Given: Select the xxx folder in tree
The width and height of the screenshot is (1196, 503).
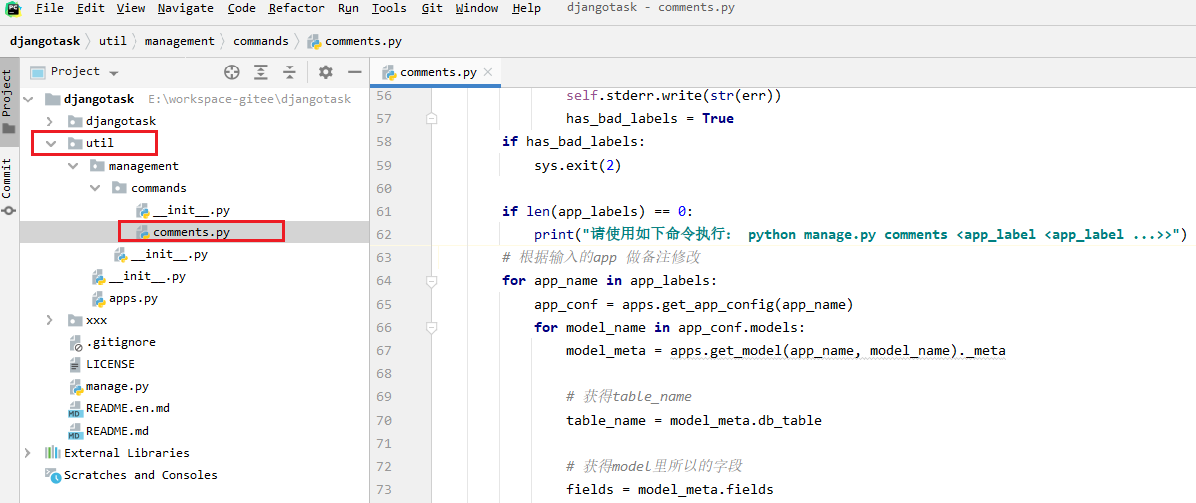Looking at the screenshot, I should 96,321.
